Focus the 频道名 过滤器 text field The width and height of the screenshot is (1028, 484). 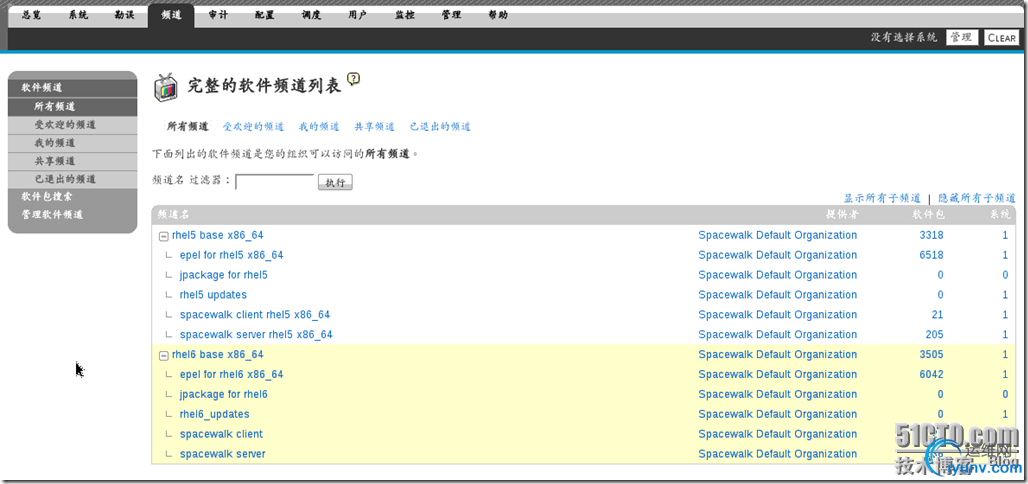coord(275,182)
